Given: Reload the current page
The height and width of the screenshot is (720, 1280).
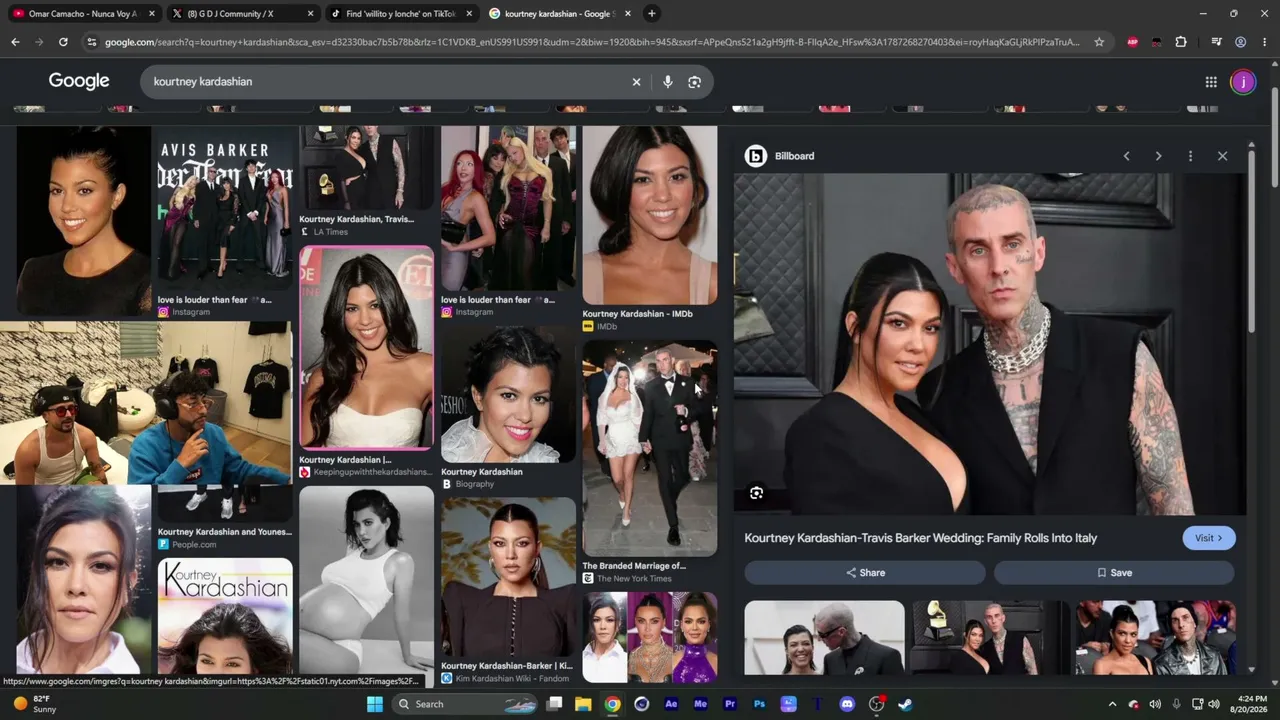Looking at the screenshot, I should click(63, 42).
